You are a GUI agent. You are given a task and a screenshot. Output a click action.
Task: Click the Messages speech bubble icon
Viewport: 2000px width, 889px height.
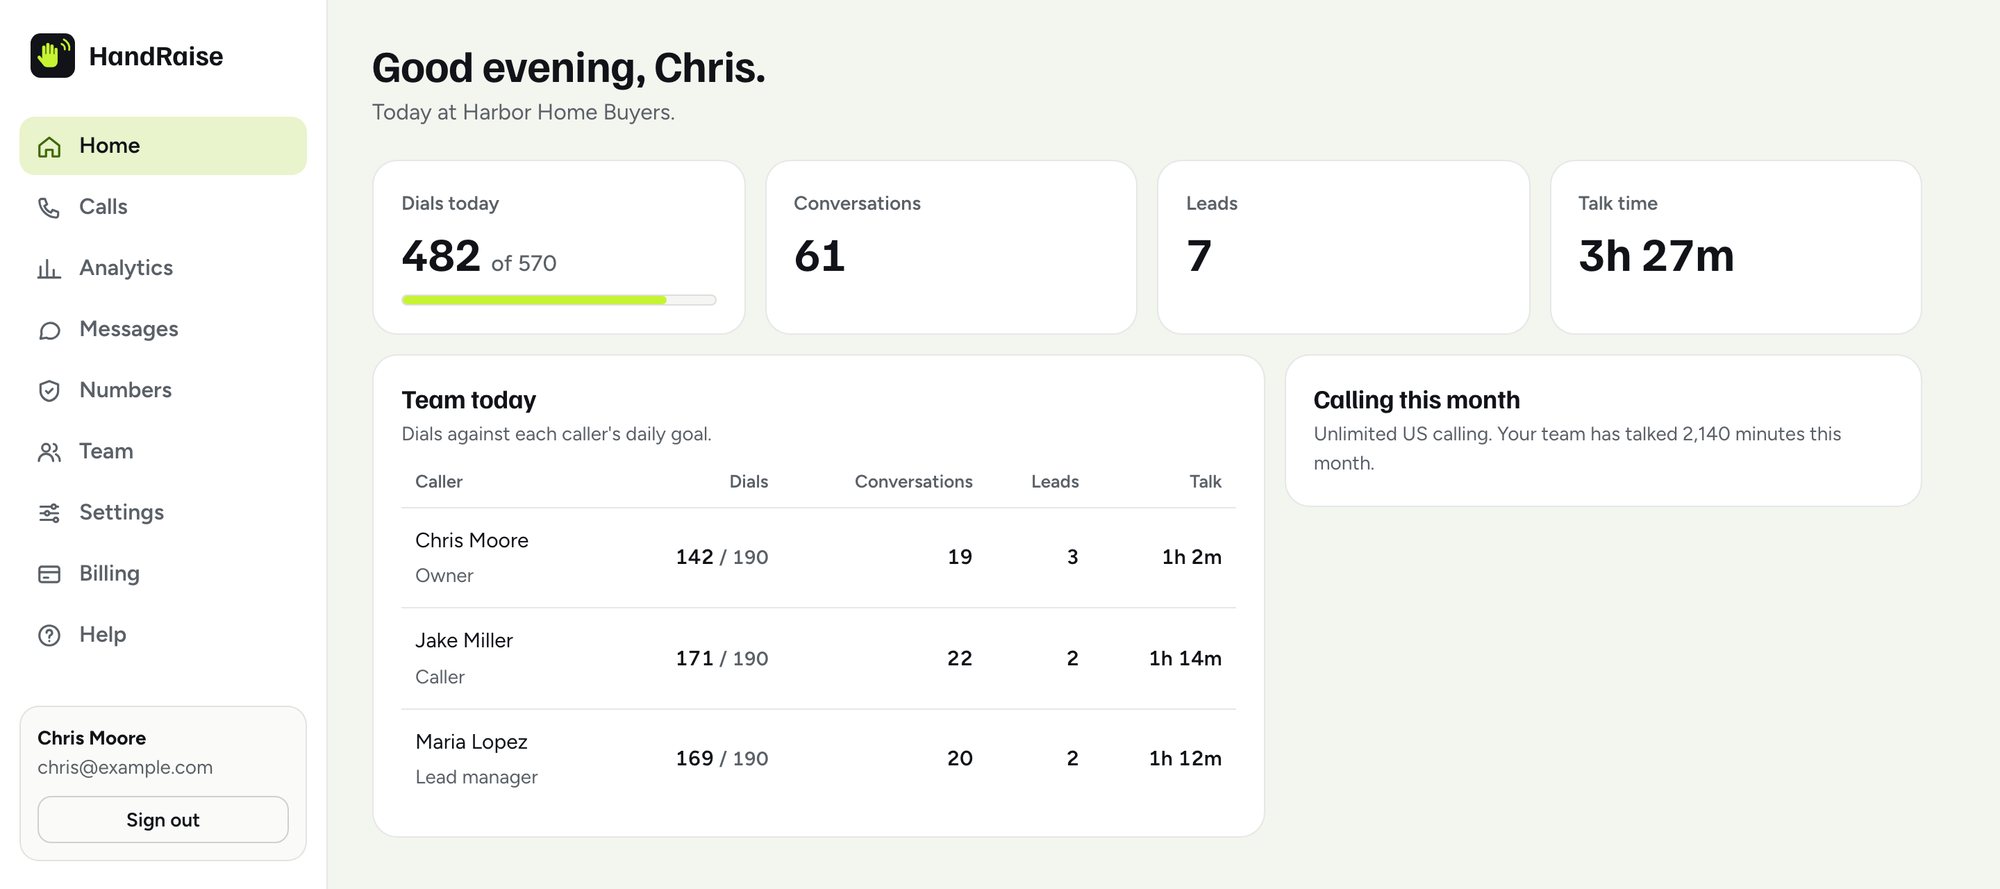click(x=49, y=330)
